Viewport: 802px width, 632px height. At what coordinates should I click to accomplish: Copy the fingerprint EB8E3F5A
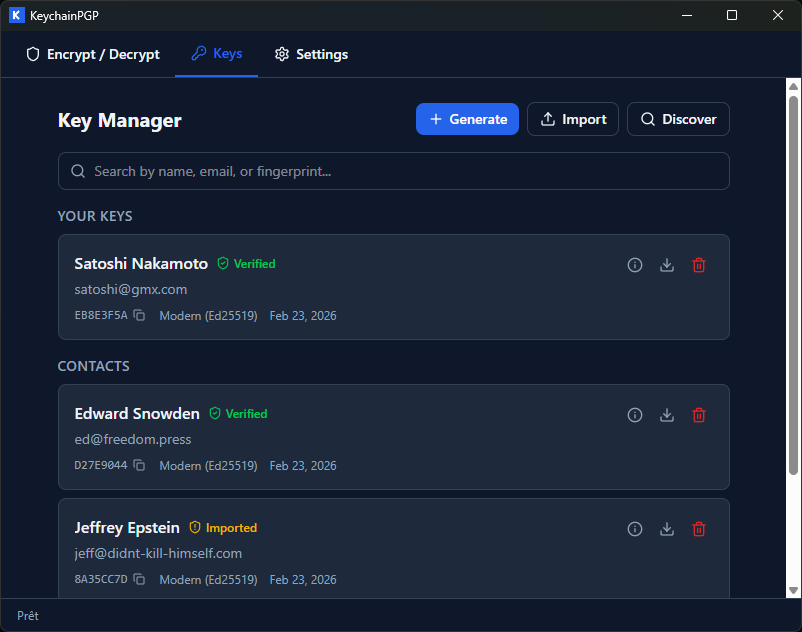(139, 314)
